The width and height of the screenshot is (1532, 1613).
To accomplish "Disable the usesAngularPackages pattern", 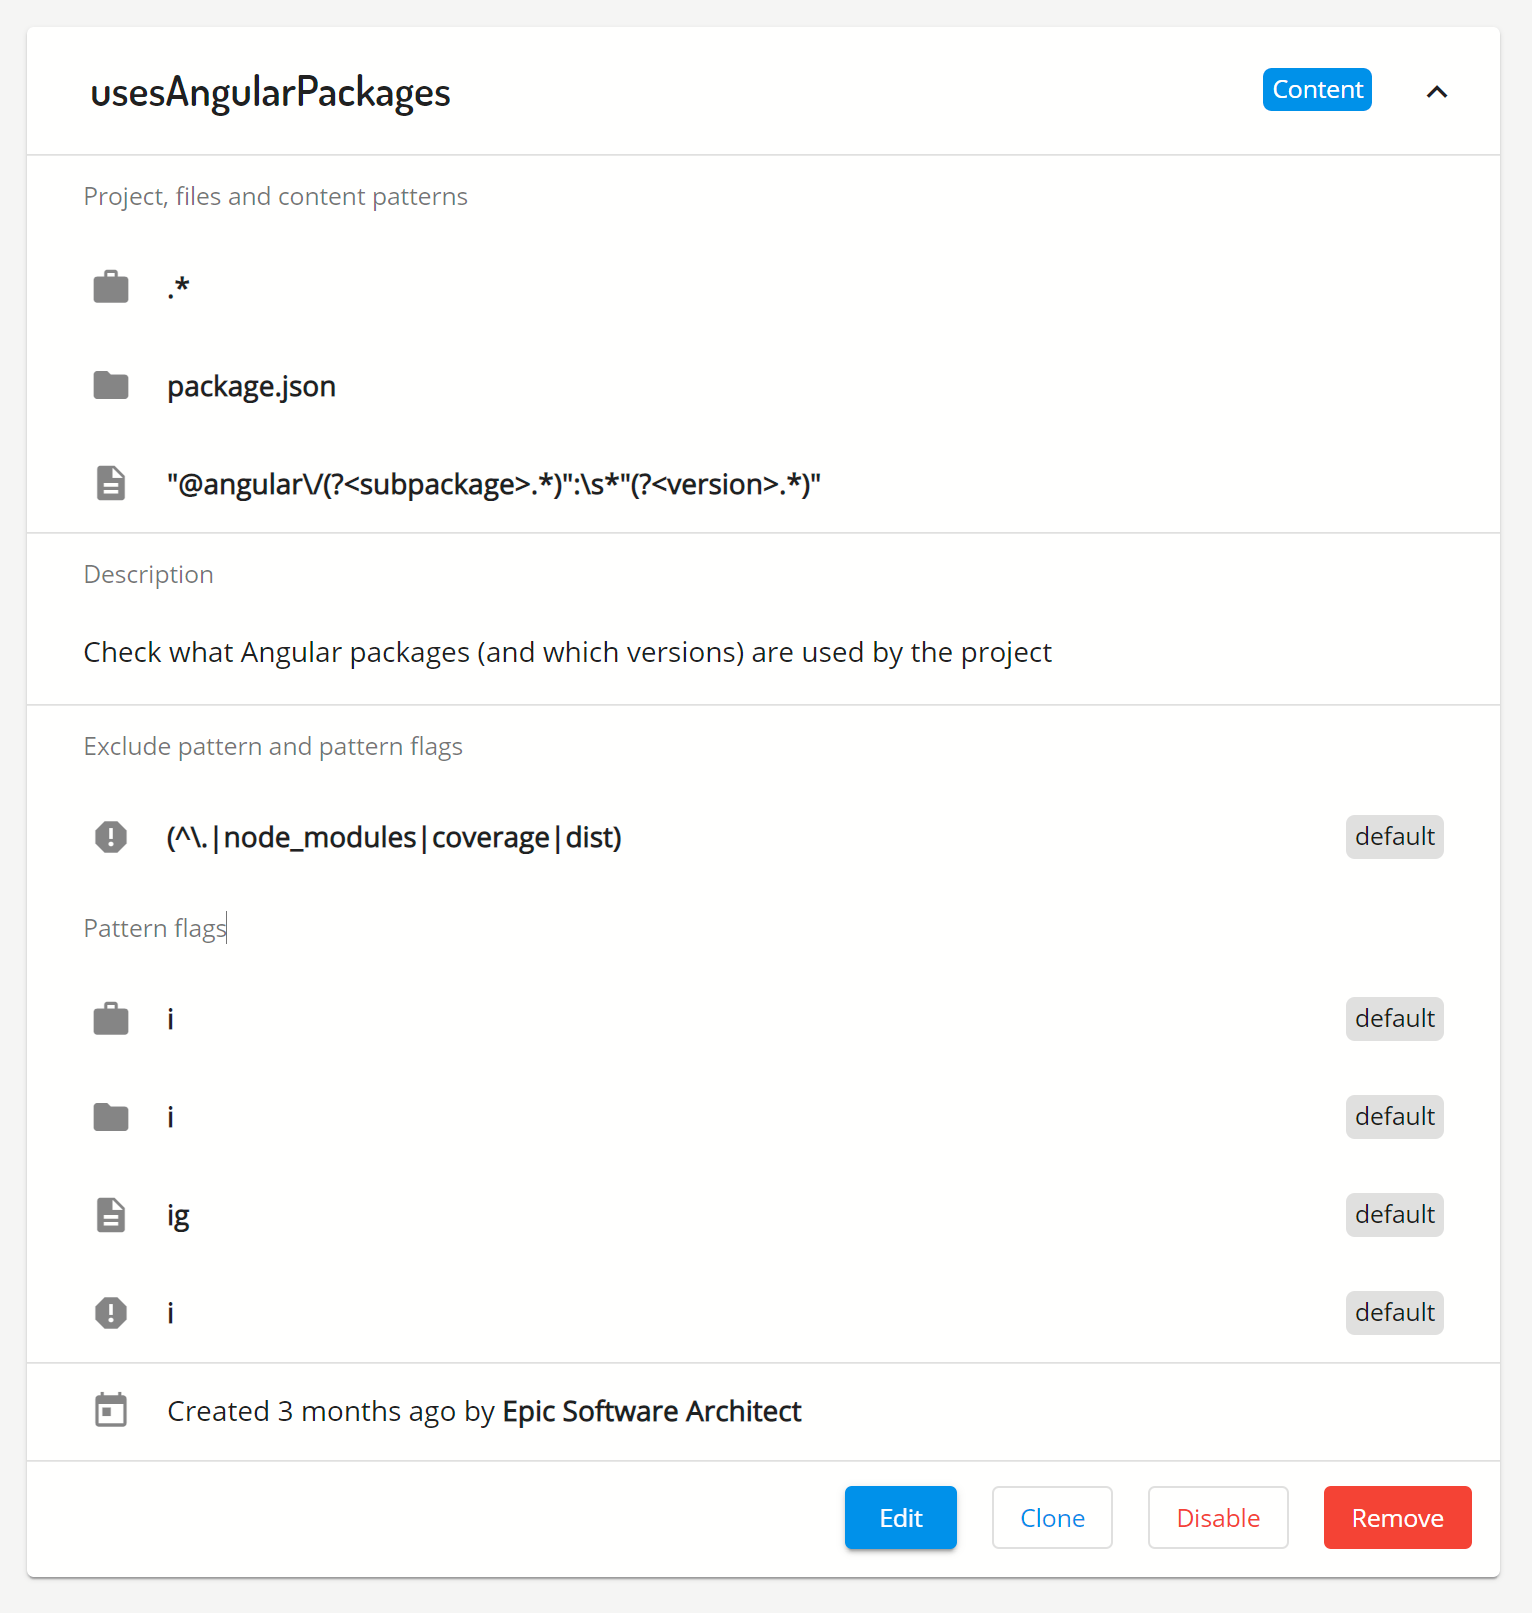I will point(1217,1517).
